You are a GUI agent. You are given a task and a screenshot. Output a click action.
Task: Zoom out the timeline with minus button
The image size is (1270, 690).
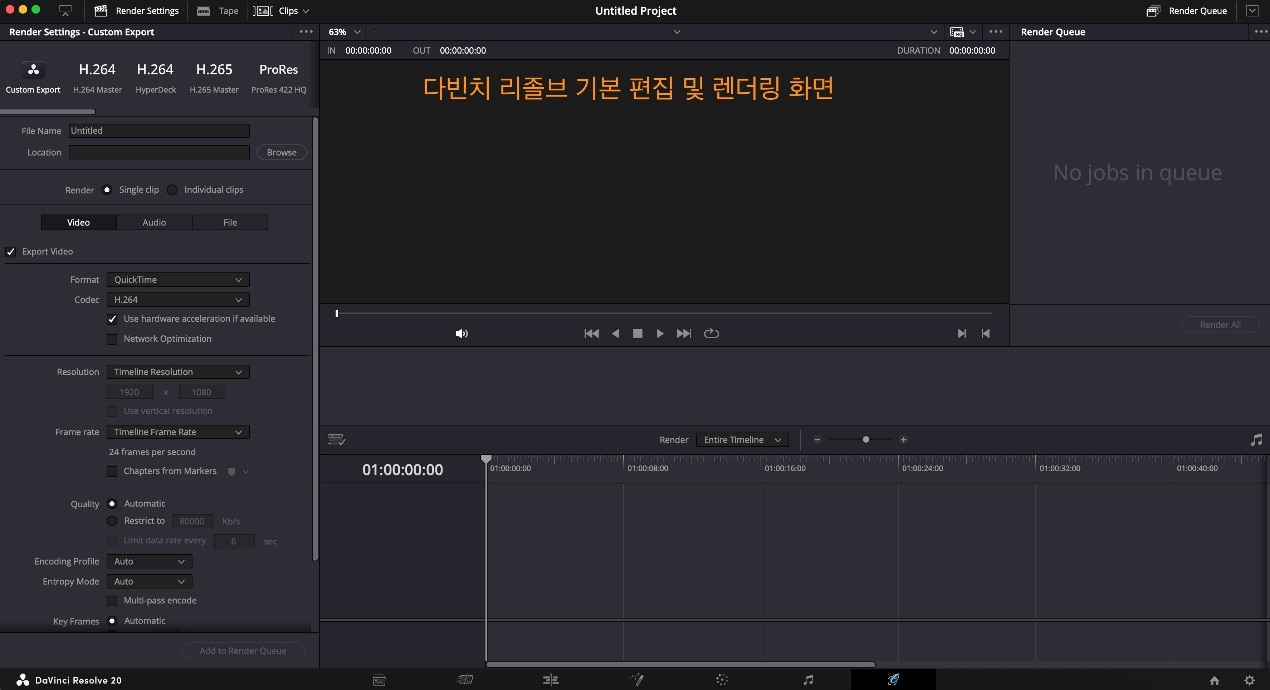click(817, 440)
